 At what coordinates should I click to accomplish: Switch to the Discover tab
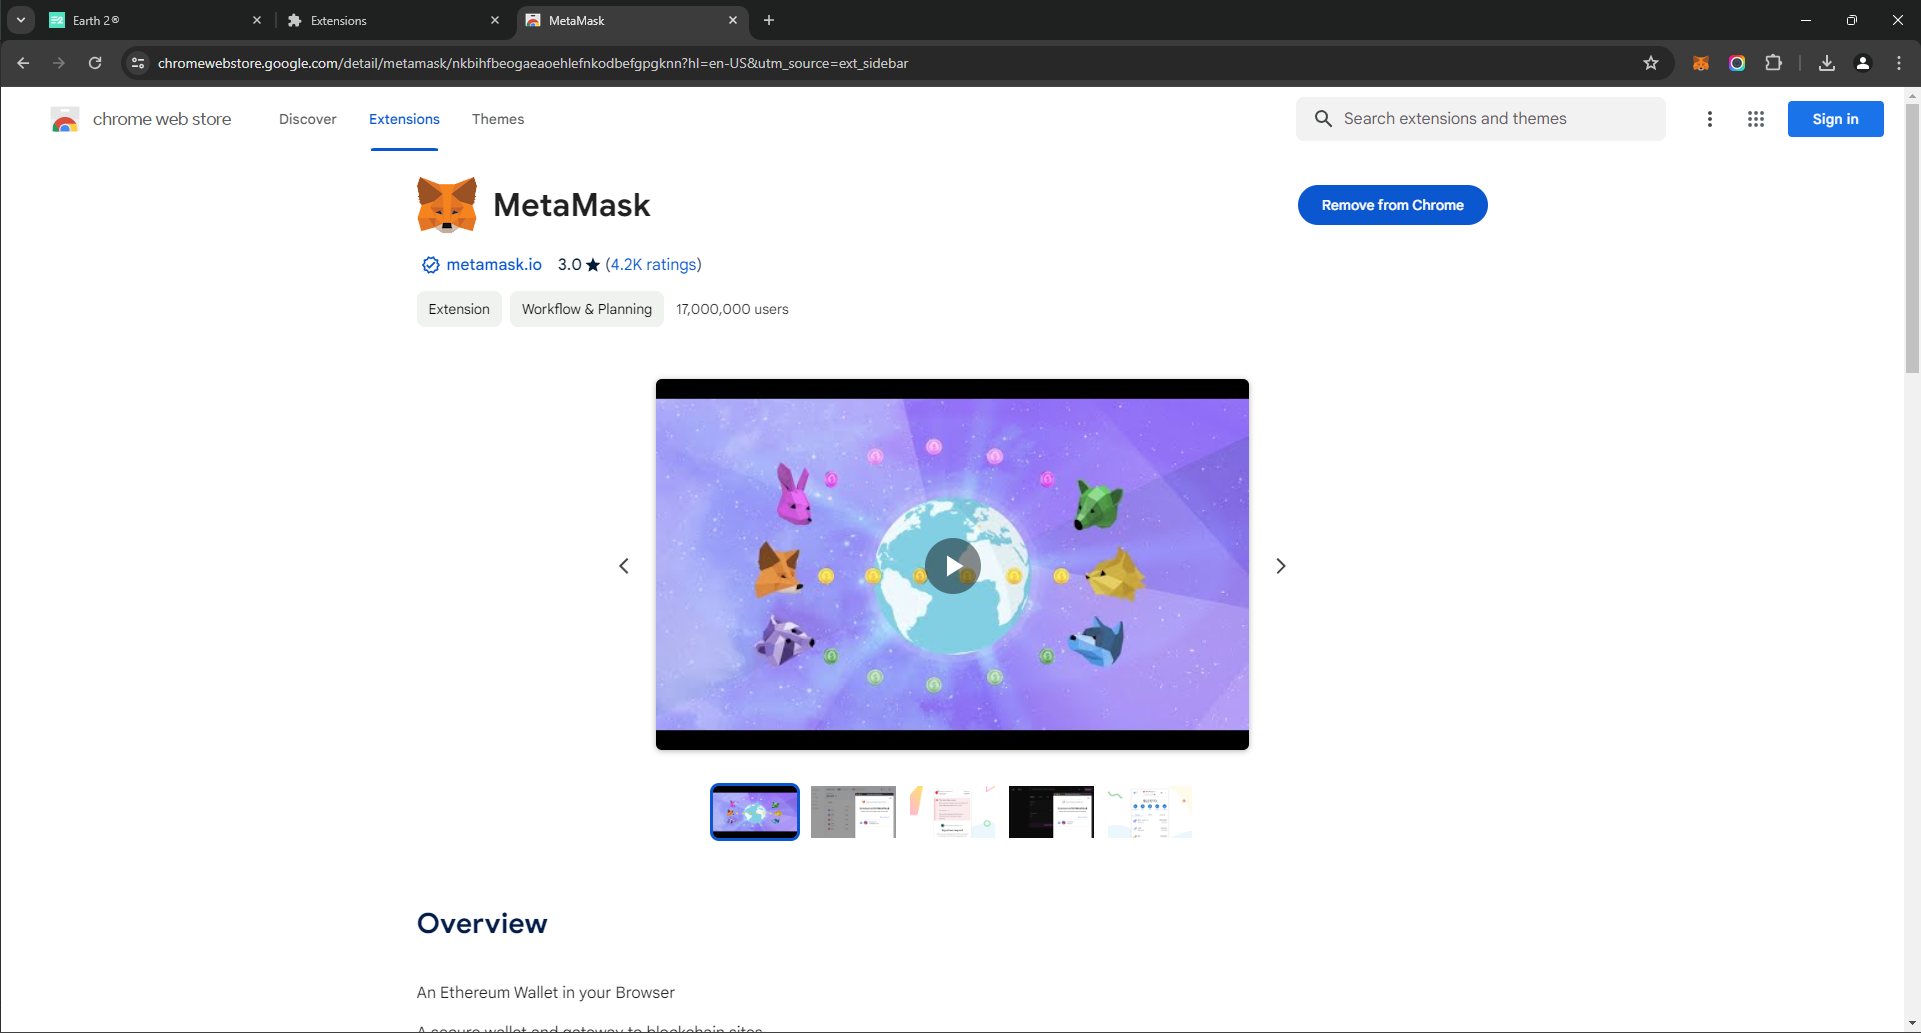click(307, 119)
